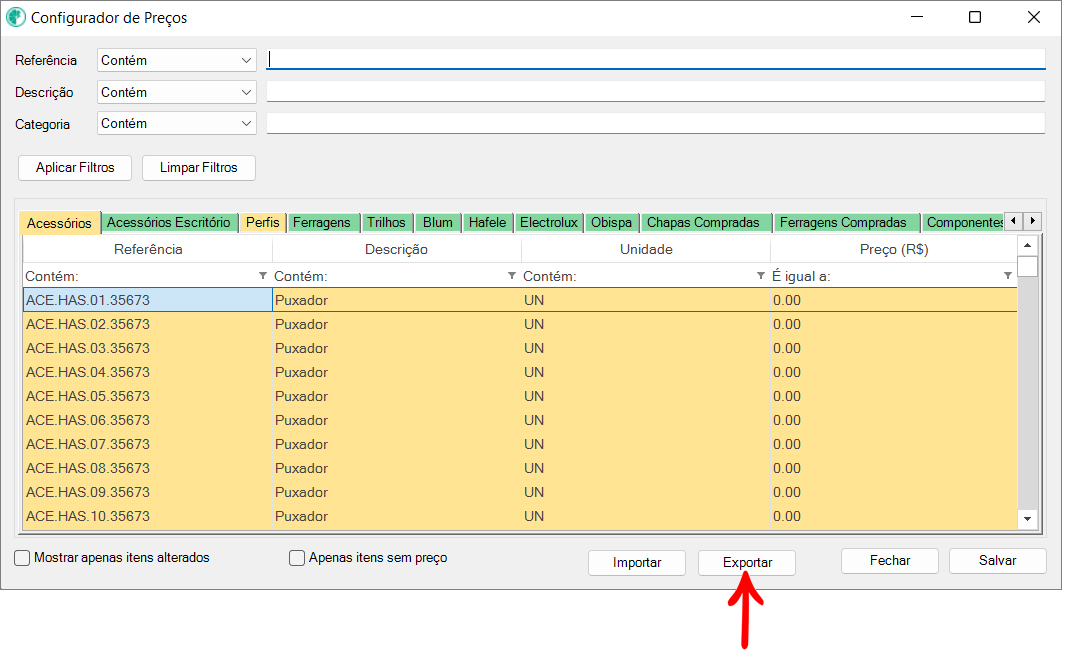Click the filter icon in Descrição column
This screenshot has width=1075, height=657.
(512, 276)
